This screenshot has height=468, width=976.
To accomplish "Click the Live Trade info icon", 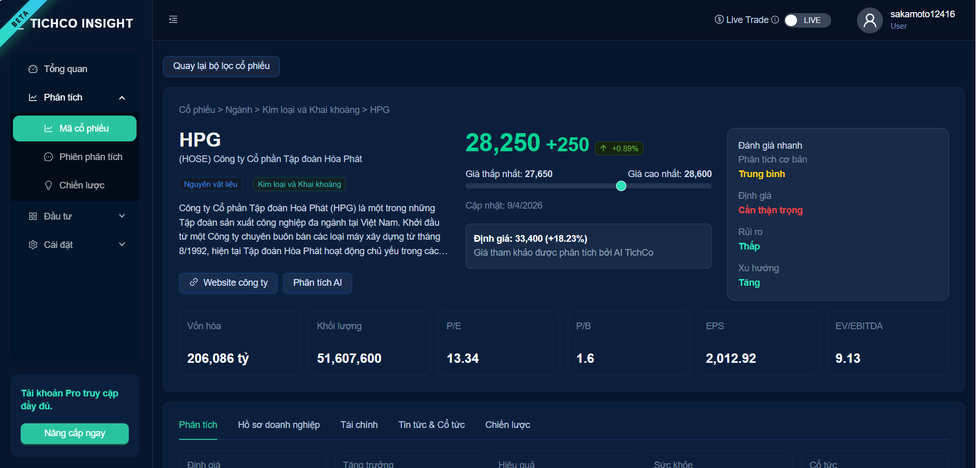I will [x=775, y=20].
